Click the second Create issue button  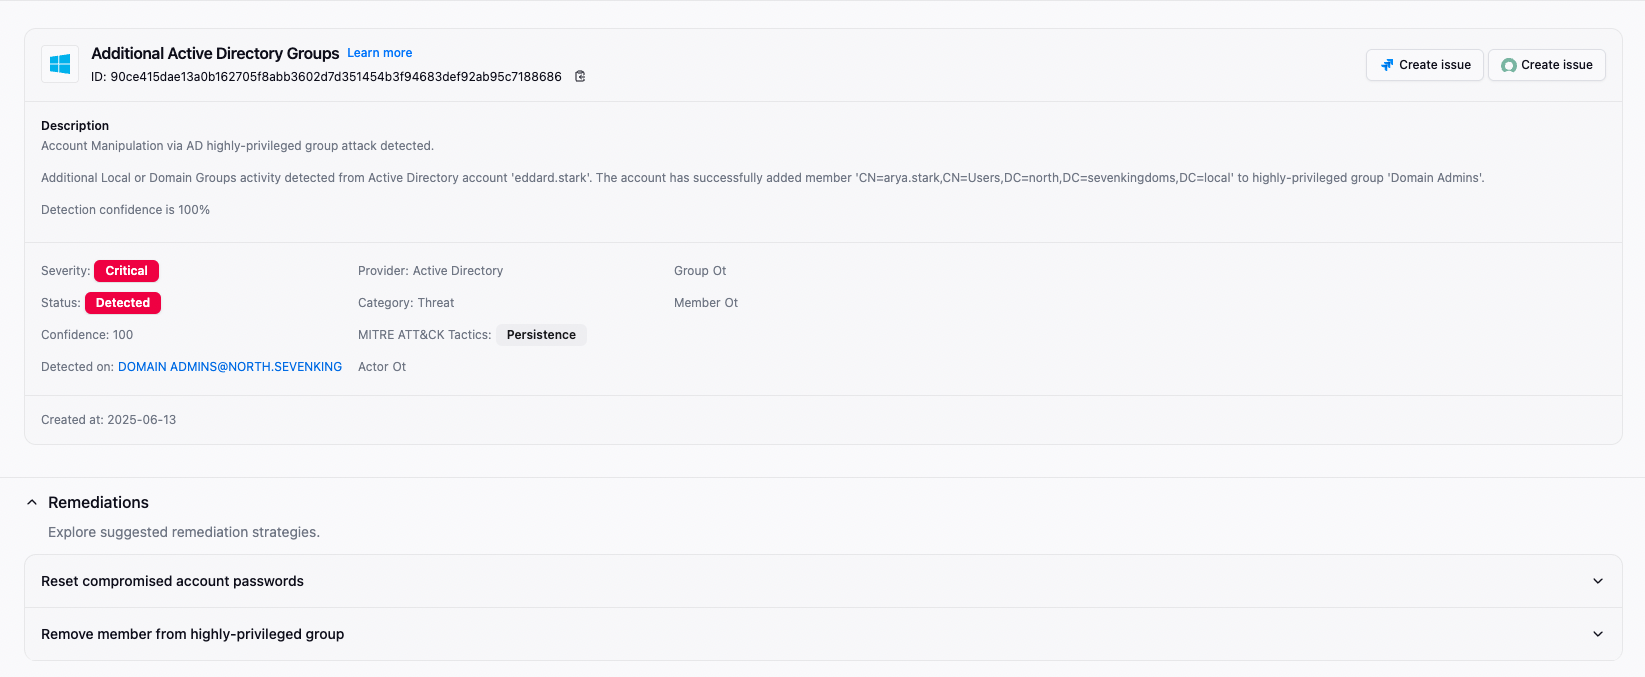click(x=1546, y=65)
